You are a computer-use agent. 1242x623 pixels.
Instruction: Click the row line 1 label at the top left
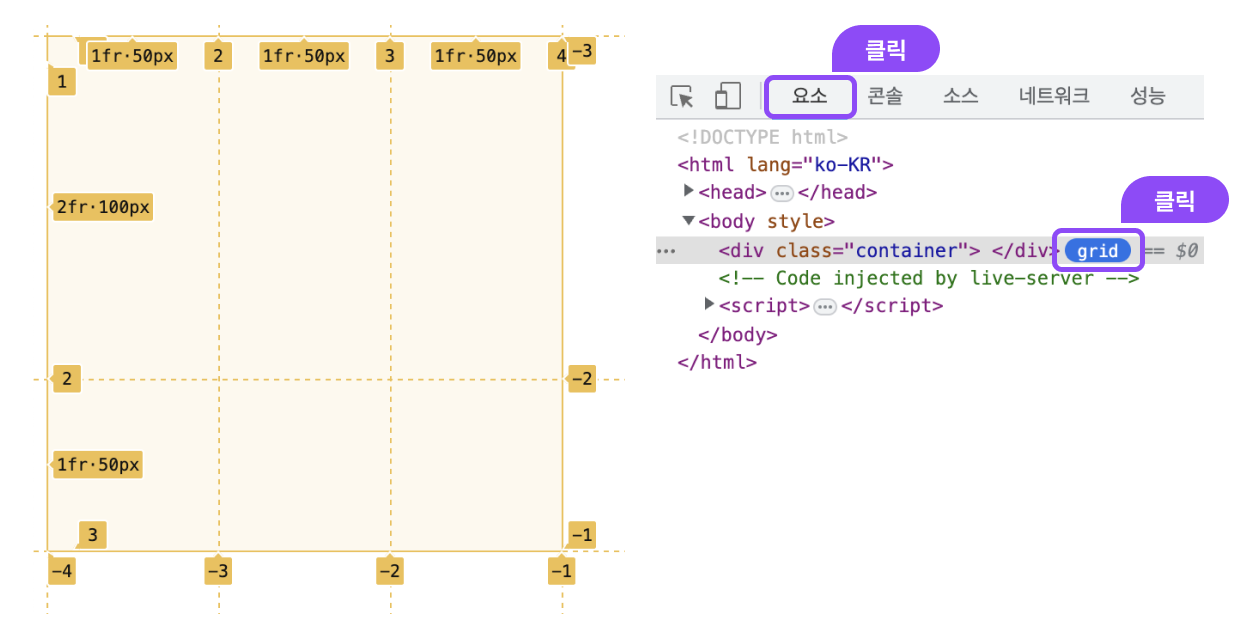coord(62,82)
